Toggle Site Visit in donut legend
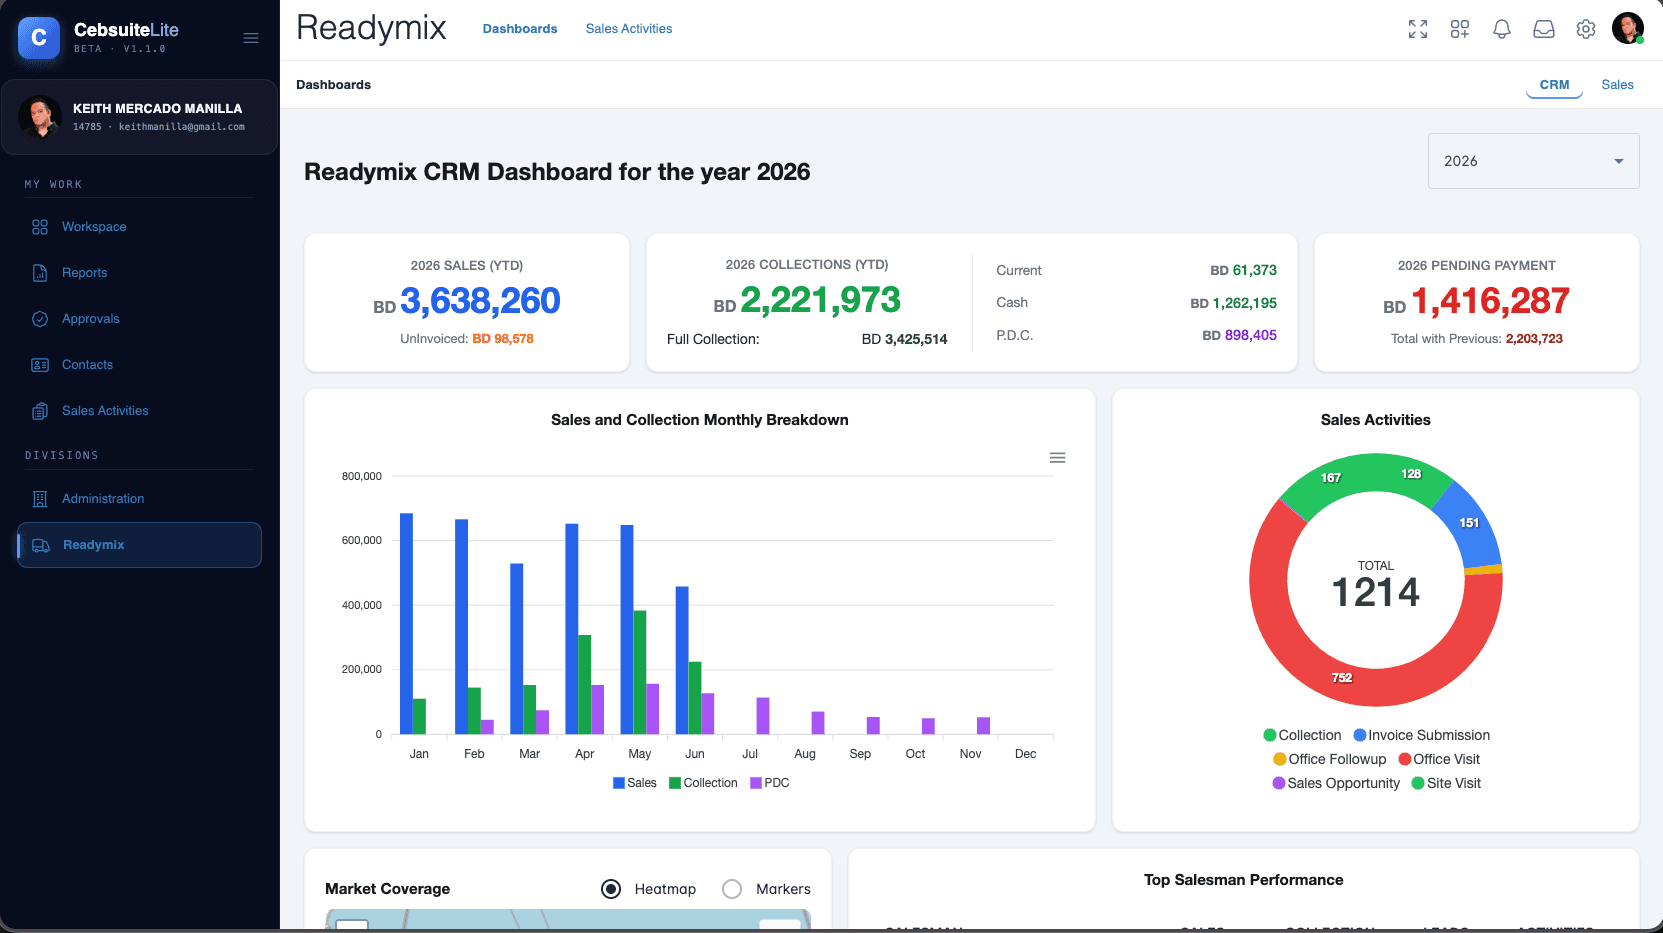Screen dimensions: 1663x933 [1446, 783]
